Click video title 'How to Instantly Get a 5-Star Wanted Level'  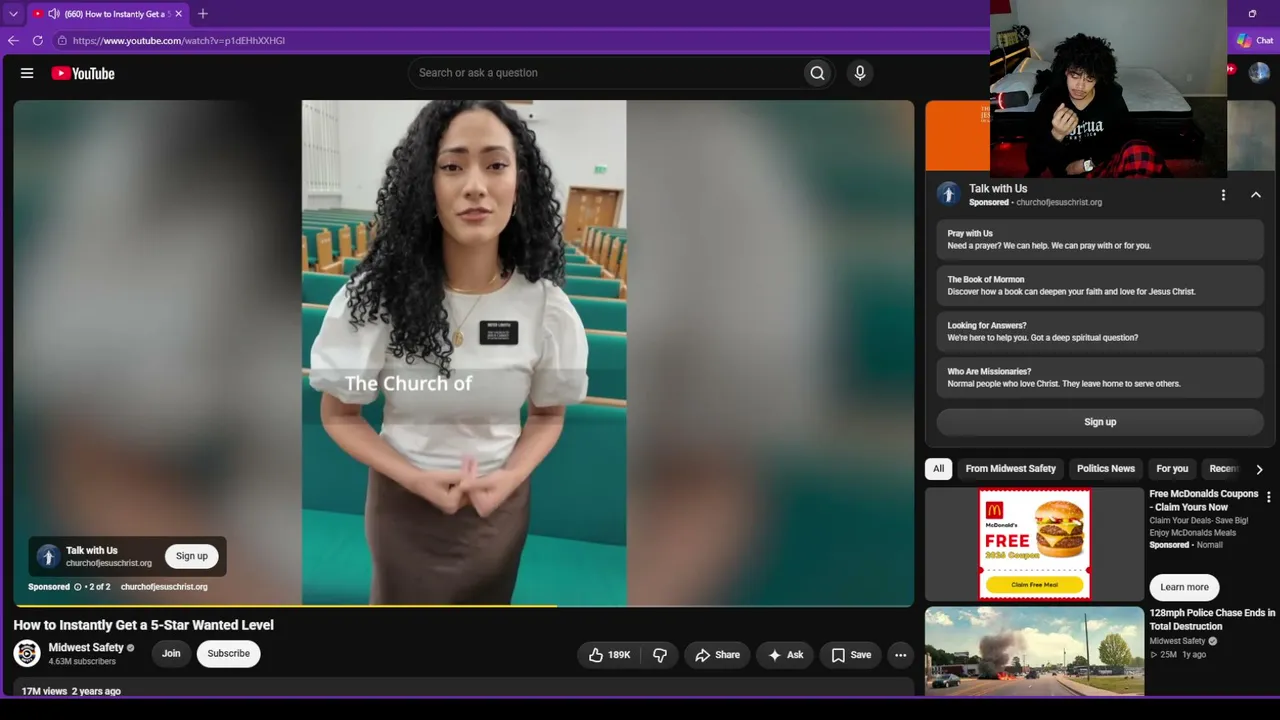point(143,625)
